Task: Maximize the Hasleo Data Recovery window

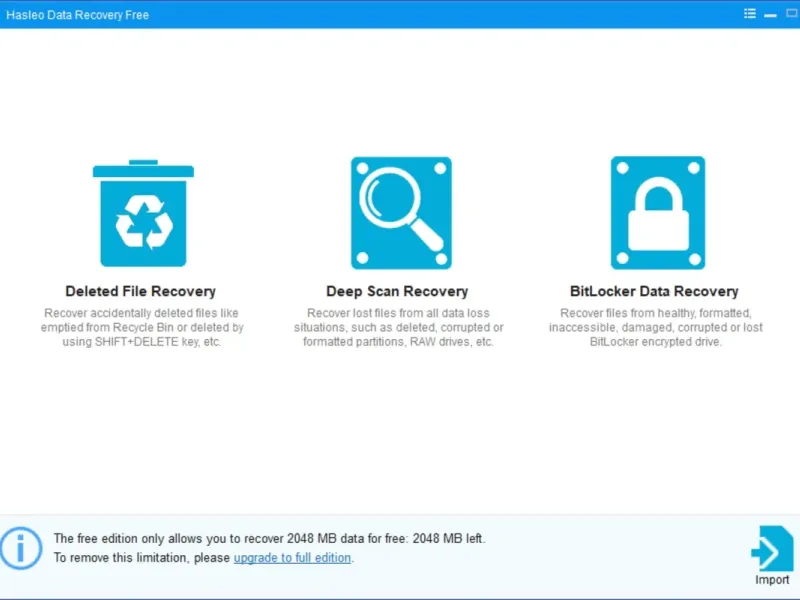Action: click(792, 14)
